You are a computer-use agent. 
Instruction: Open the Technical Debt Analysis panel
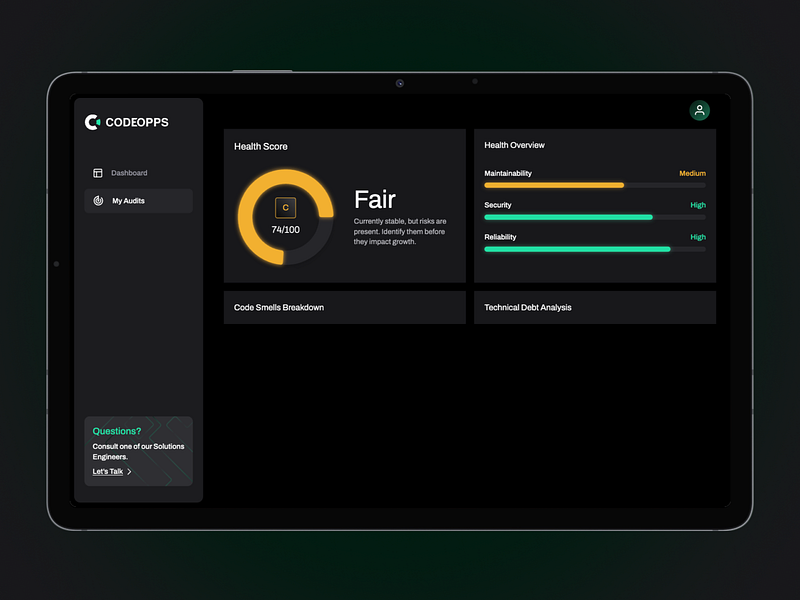point(595,308)
